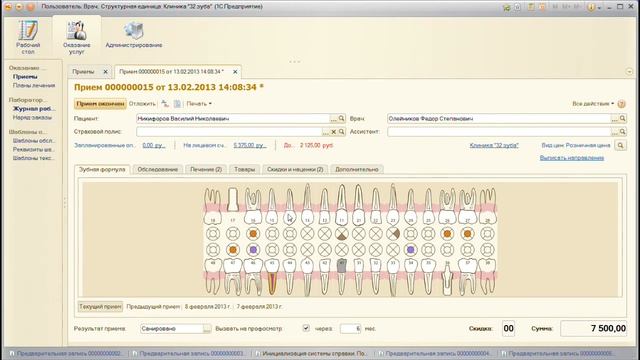Click the green icon in the title bar
The height and width of the screenshot is (360, 640).
tap(507, 7)
